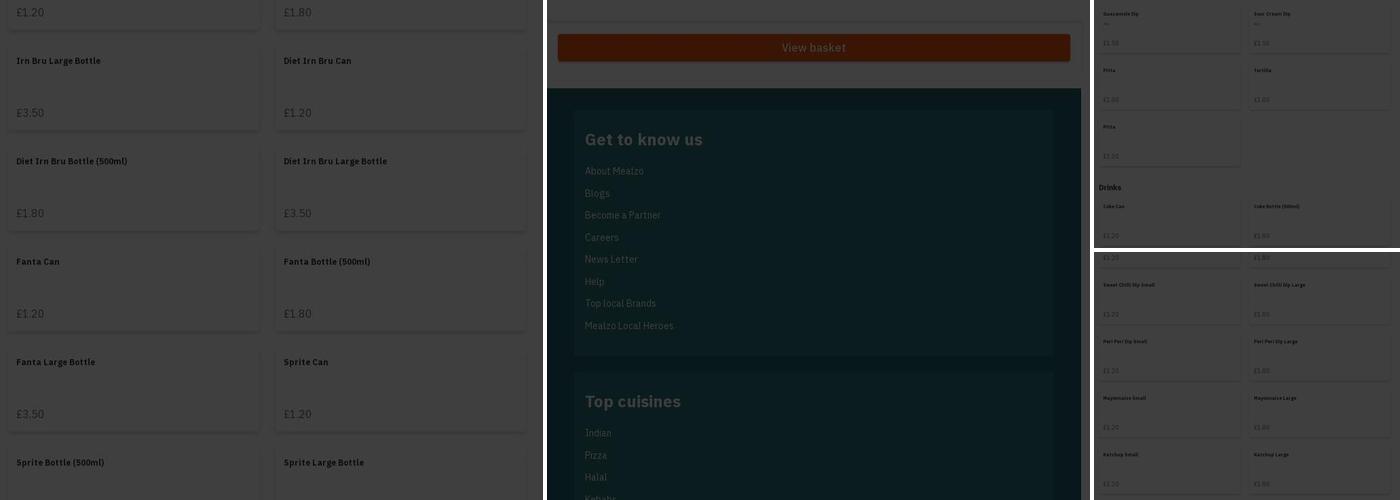Screen dimensions: 1400x500
Task: Visit the Mealzo Local Heroes link
Action: coord(629,325)
